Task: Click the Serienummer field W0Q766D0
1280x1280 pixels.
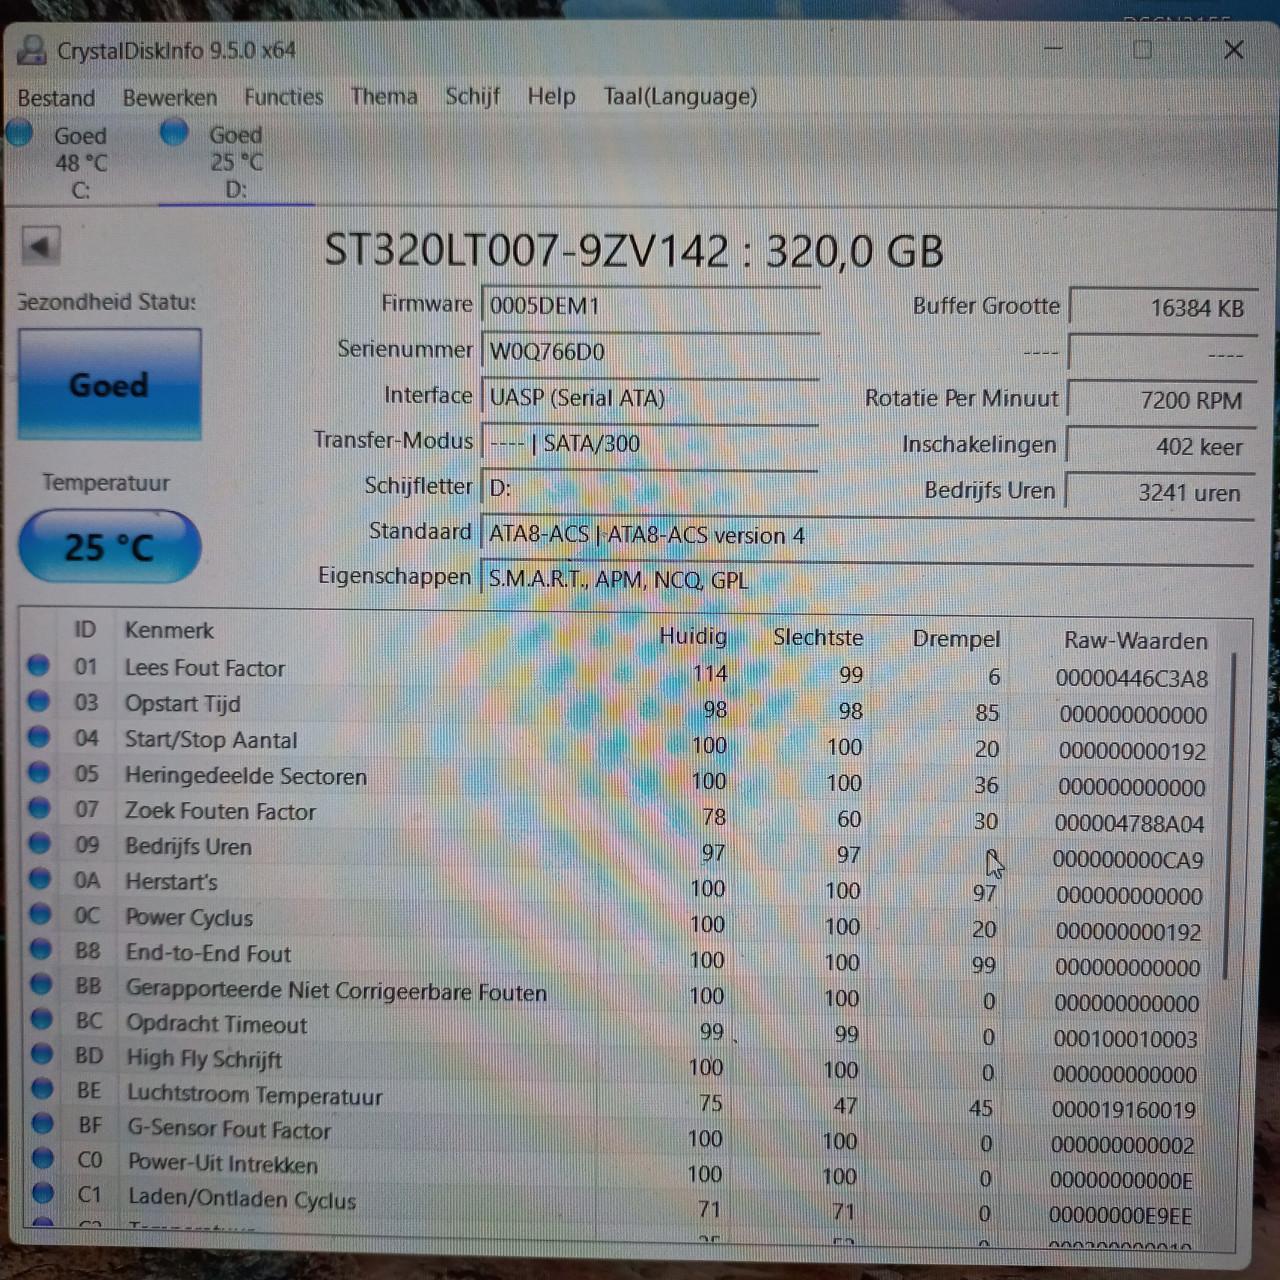Action: [650, 351]
